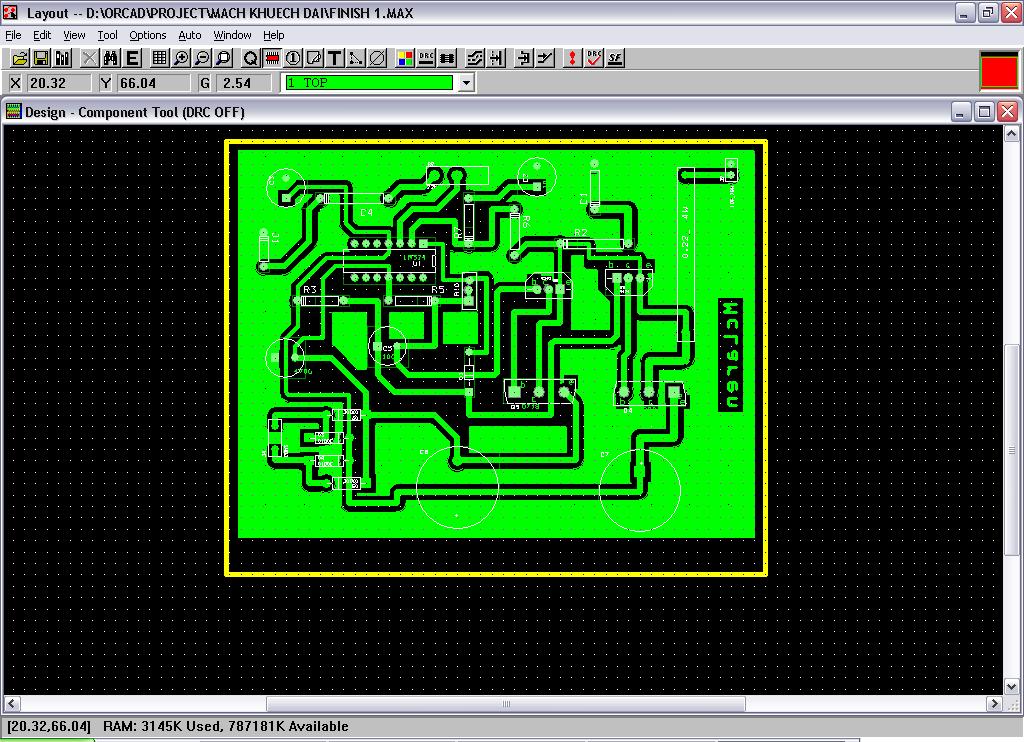
Task: Select Add/Edit Route mode icon
Action: (545, 59)
